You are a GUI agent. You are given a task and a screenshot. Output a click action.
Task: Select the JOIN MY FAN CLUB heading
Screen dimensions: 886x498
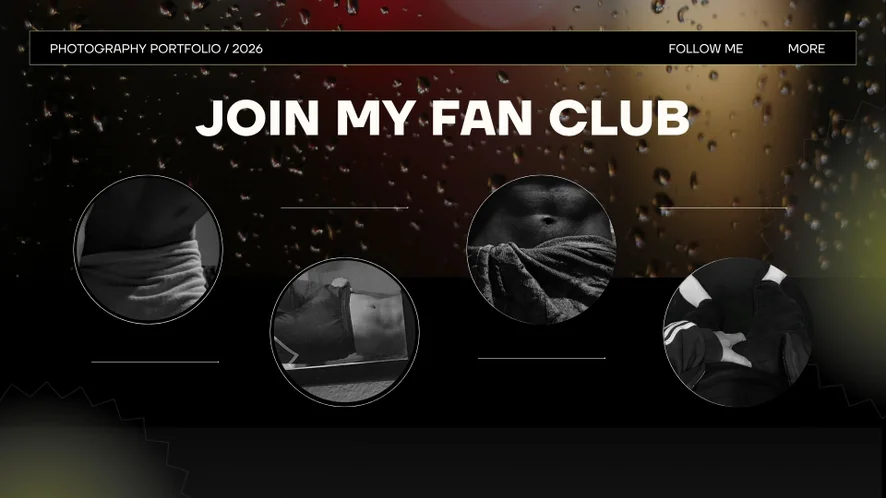442,118
